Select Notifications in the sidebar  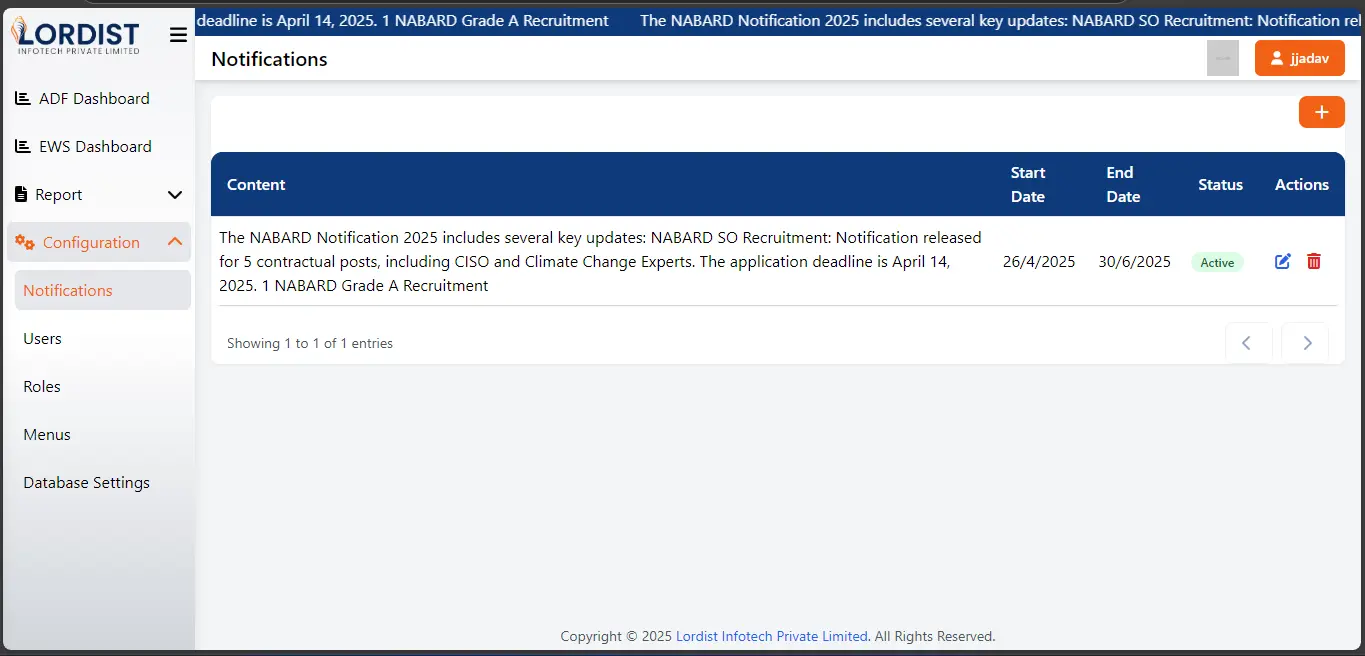coord(68,291)
